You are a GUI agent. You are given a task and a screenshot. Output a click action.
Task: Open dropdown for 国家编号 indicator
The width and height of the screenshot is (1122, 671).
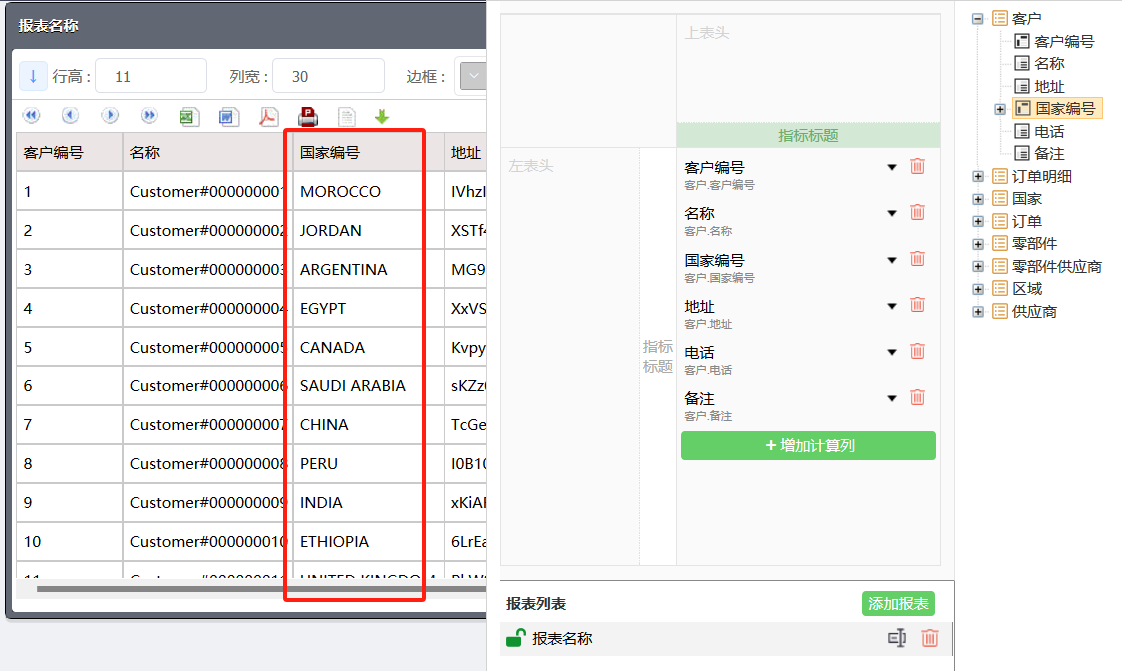click(x=892, y=260)
